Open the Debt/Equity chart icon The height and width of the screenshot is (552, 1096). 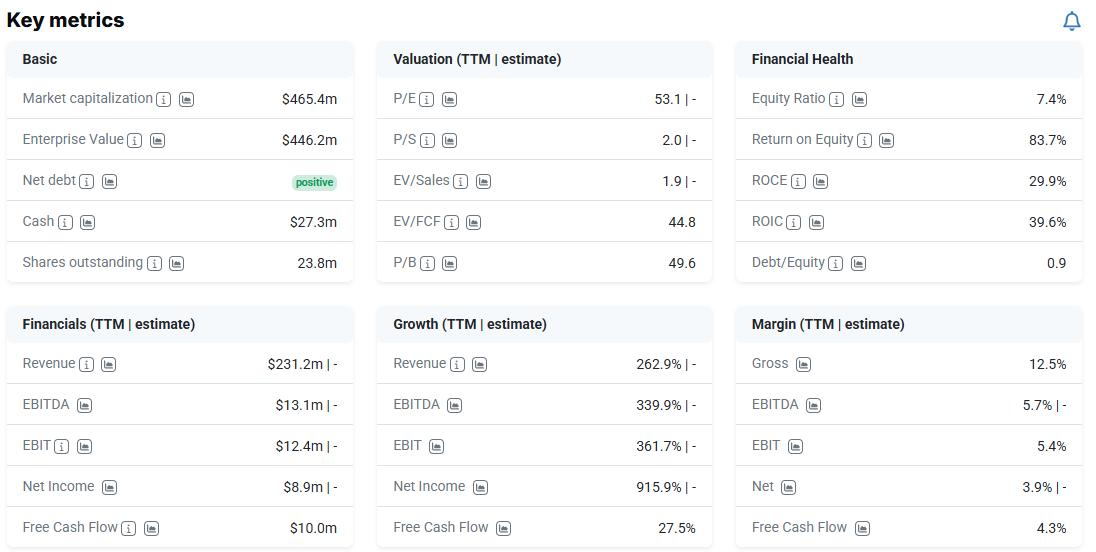[858, 263]
